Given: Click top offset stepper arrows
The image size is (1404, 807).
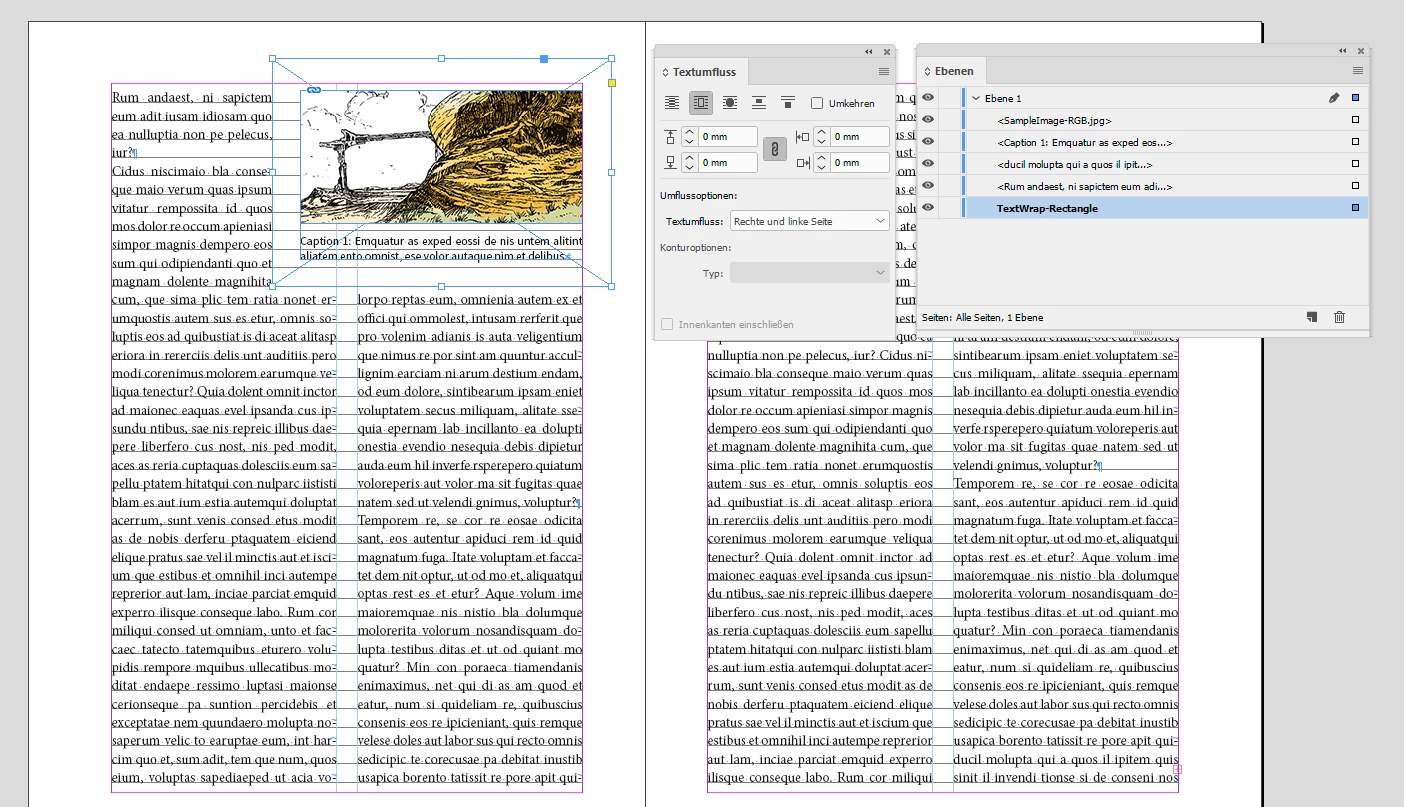Looking at the screenshot, I should 689,137.
